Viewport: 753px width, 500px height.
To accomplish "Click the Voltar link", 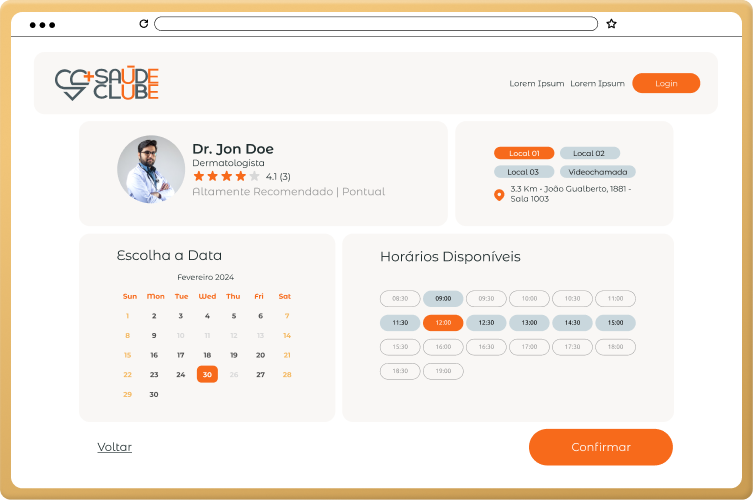I will [114, 447].
